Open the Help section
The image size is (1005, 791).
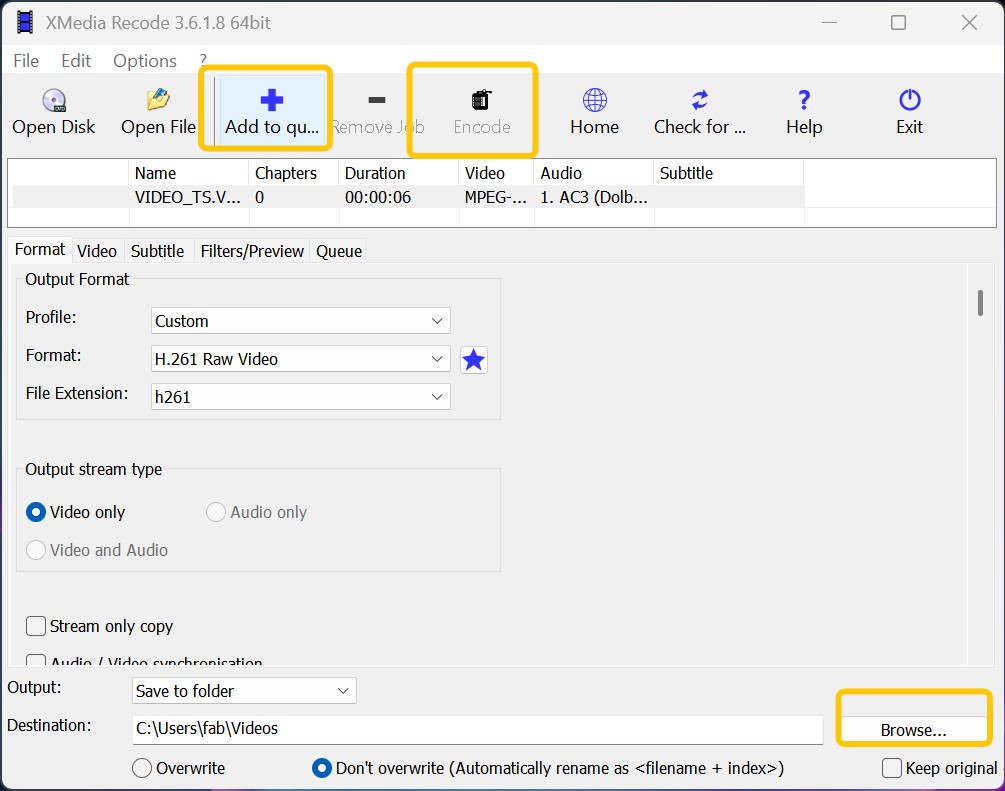click(x=803, y=110)
